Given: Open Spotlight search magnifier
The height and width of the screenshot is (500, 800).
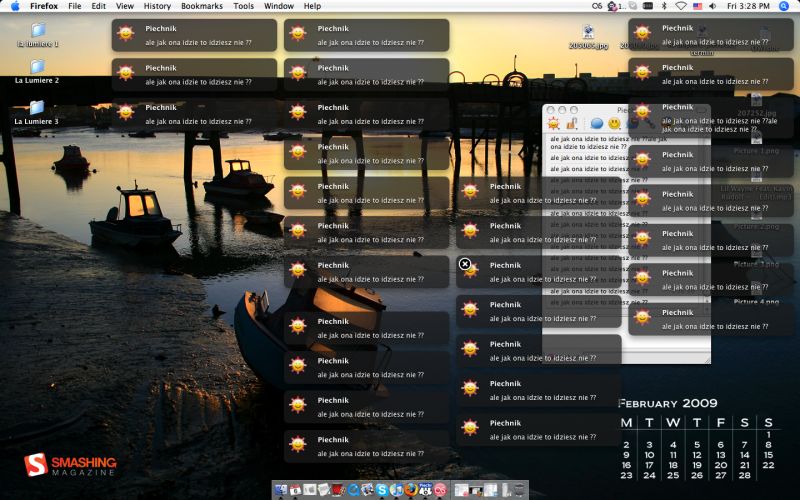Looking at the screenshot, I should (x=784, y=6).
